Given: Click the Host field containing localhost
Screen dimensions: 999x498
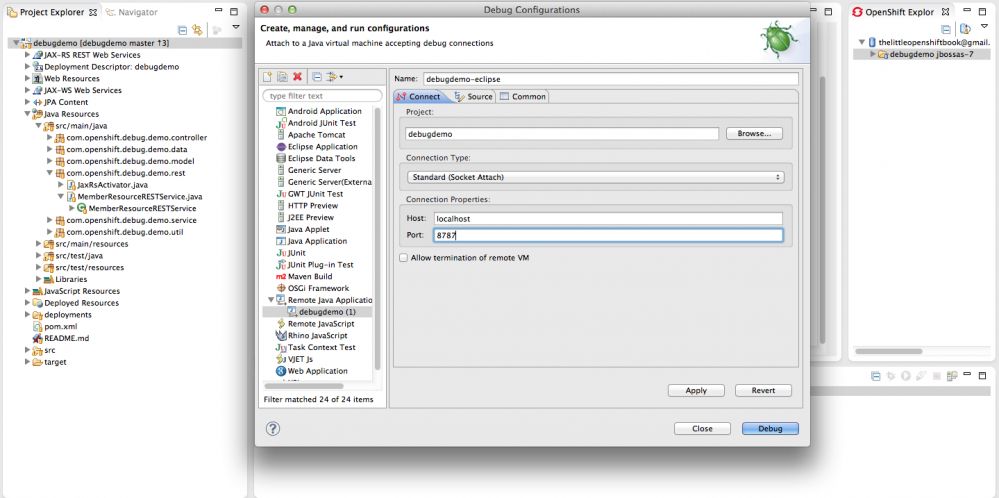Looking at the screenshot, I should pyautogui.click(x=608, y=218).
